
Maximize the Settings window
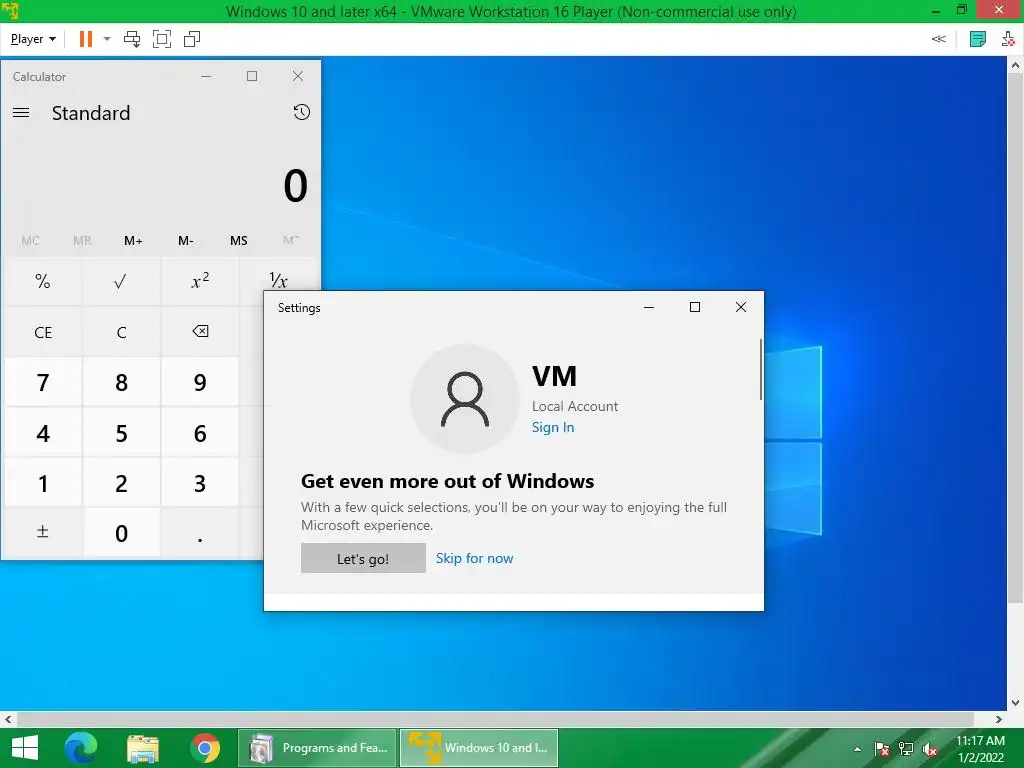[x=695, y=307]
